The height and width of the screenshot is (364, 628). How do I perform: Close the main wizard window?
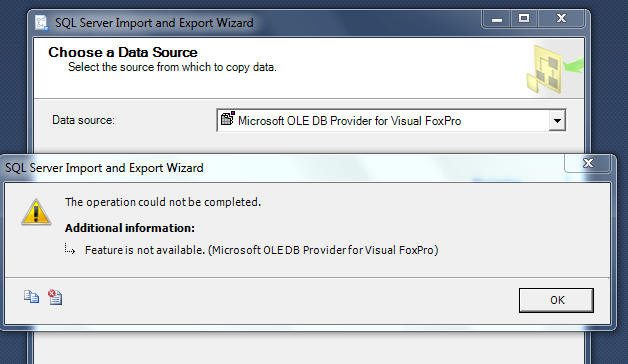(562, 19)
